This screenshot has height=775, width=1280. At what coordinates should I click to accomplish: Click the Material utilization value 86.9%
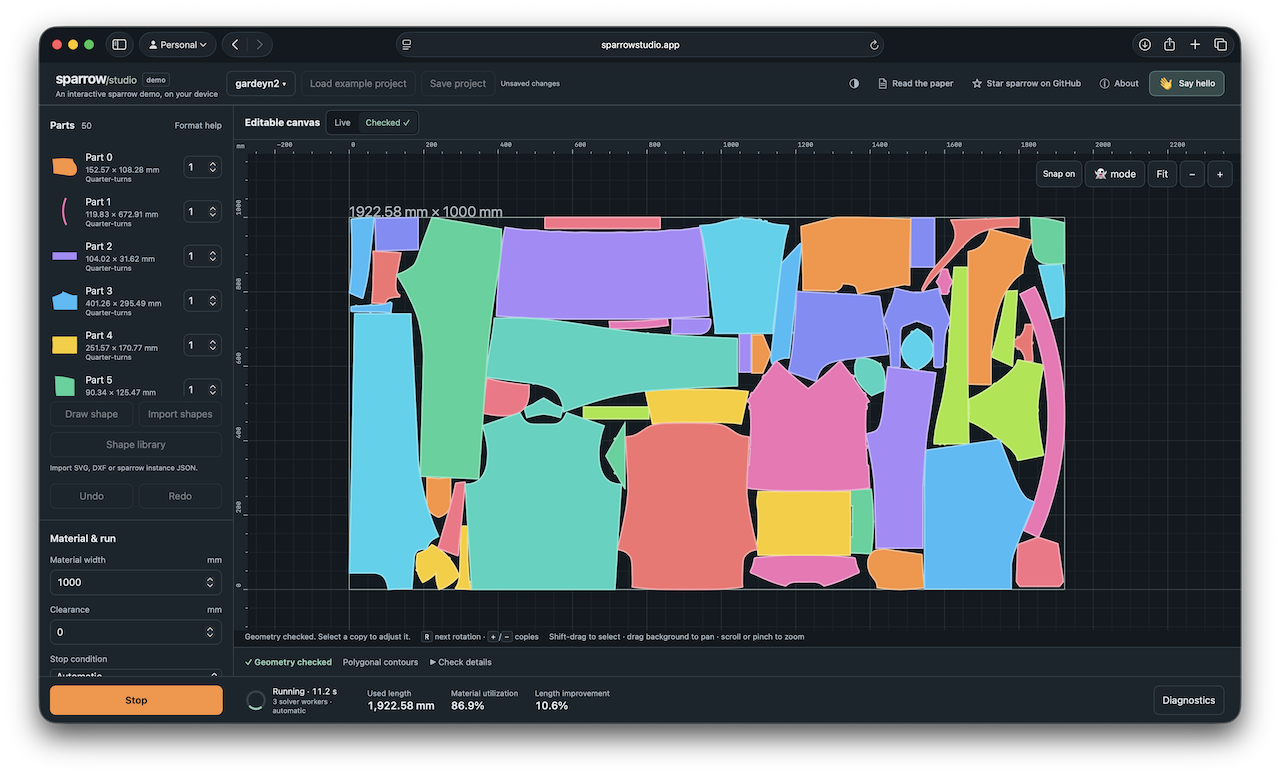click(x=468, y=706)
